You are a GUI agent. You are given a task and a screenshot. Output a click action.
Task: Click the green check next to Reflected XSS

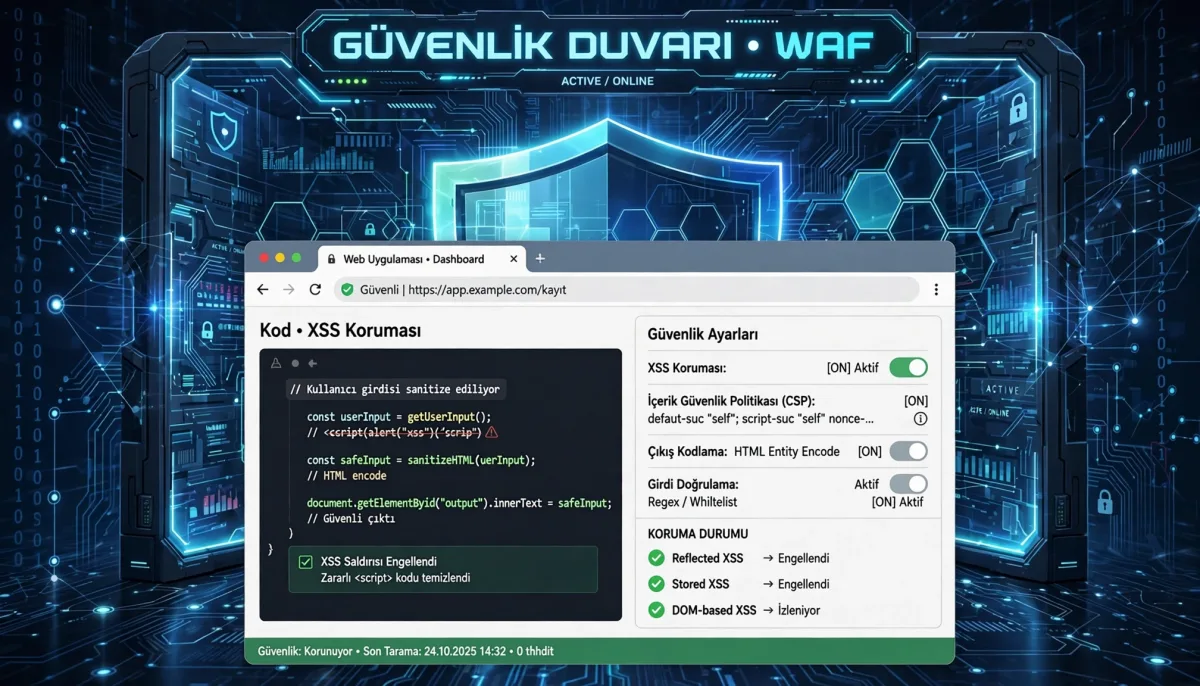point(656,558)
